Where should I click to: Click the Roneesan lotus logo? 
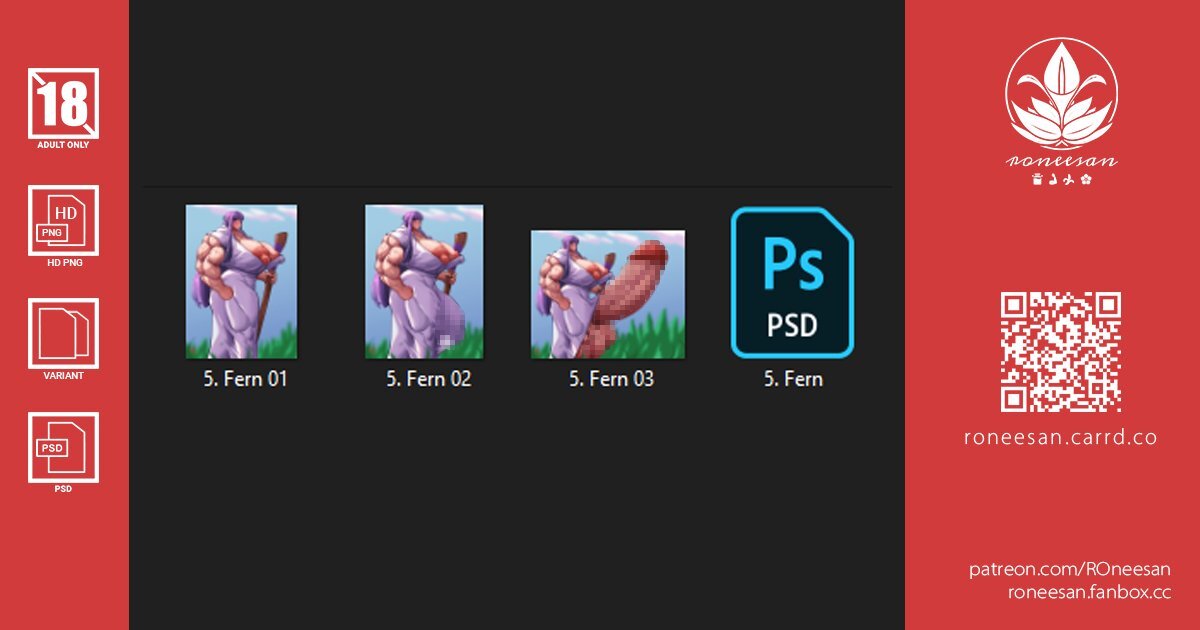pos(1061,94)
